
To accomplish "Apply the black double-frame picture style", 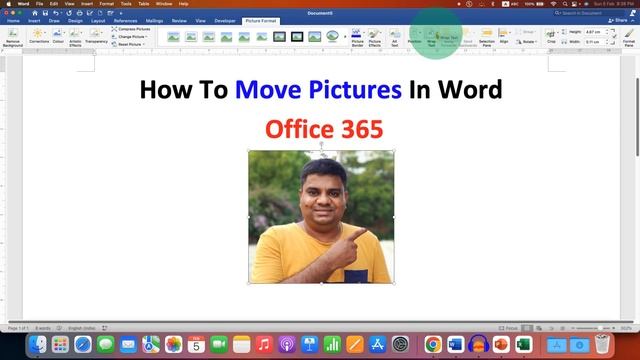I will tap(297, 37).
